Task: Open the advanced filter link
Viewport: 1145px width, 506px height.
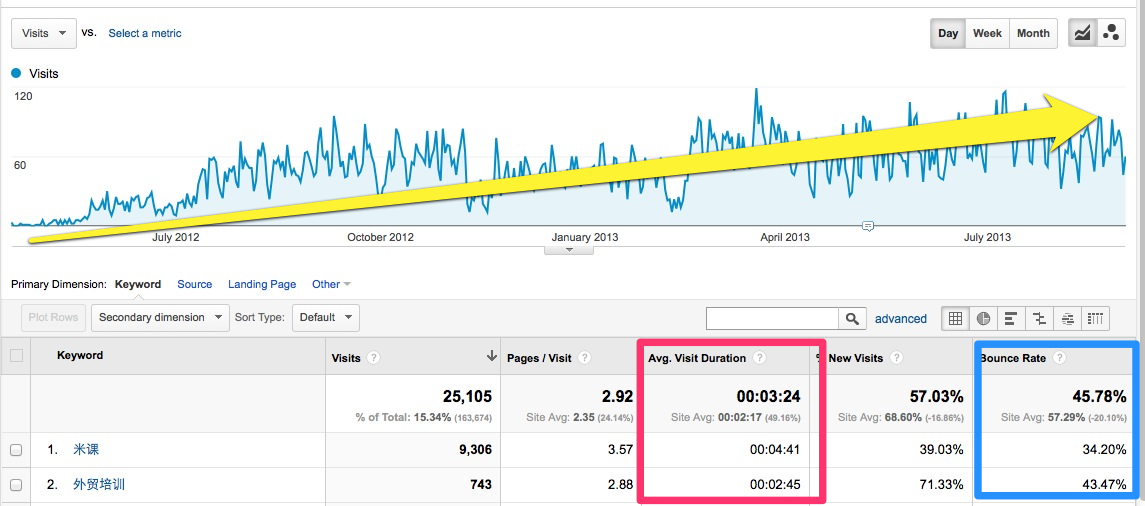Action: pyautogui.click(x=900, y=318)
